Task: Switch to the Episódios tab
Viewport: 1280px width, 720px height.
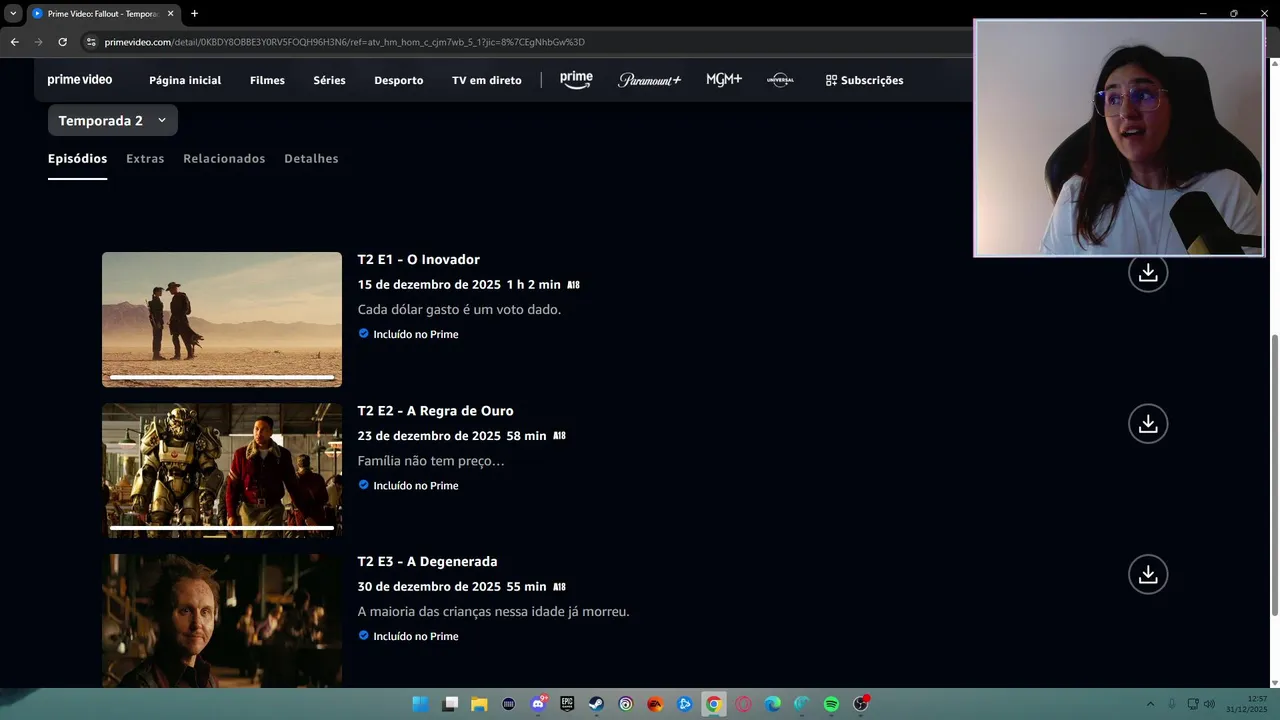Action: (x=77, y=158)
